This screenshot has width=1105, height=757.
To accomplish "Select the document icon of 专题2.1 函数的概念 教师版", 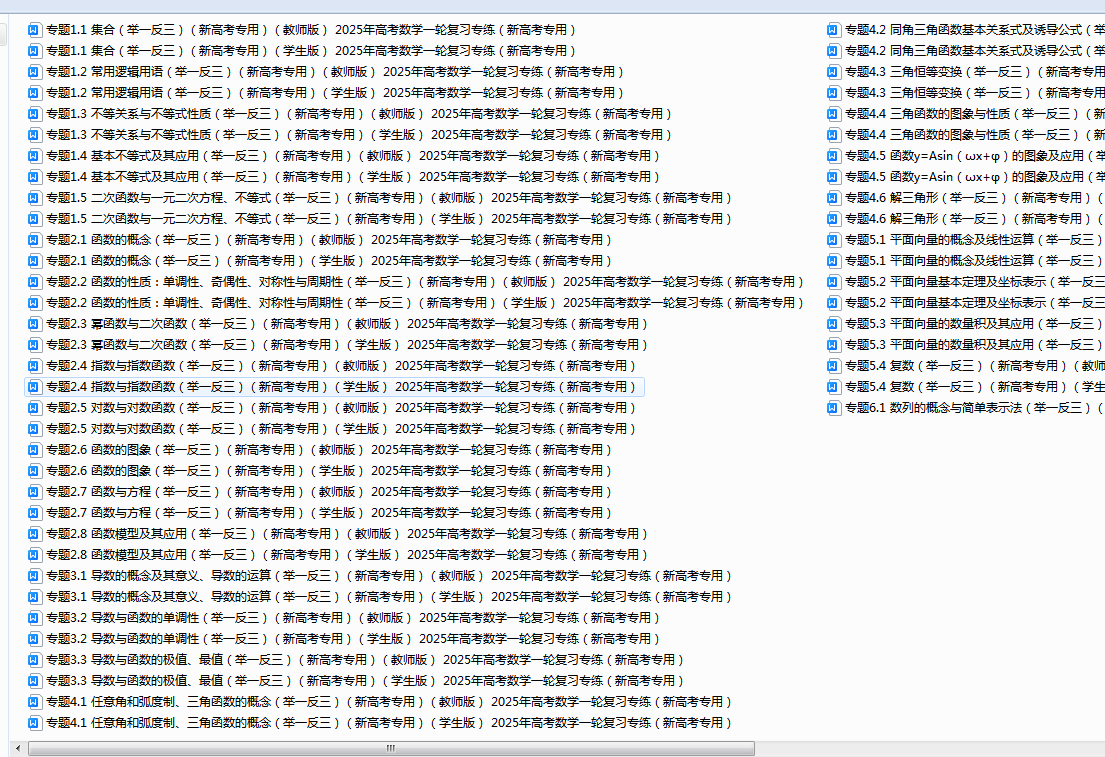I will (34, 240).
